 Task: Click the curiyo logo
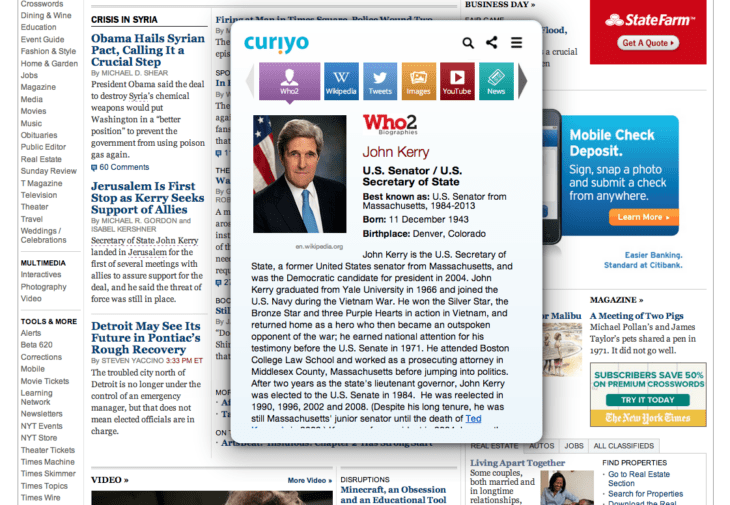tap(276, 43)
